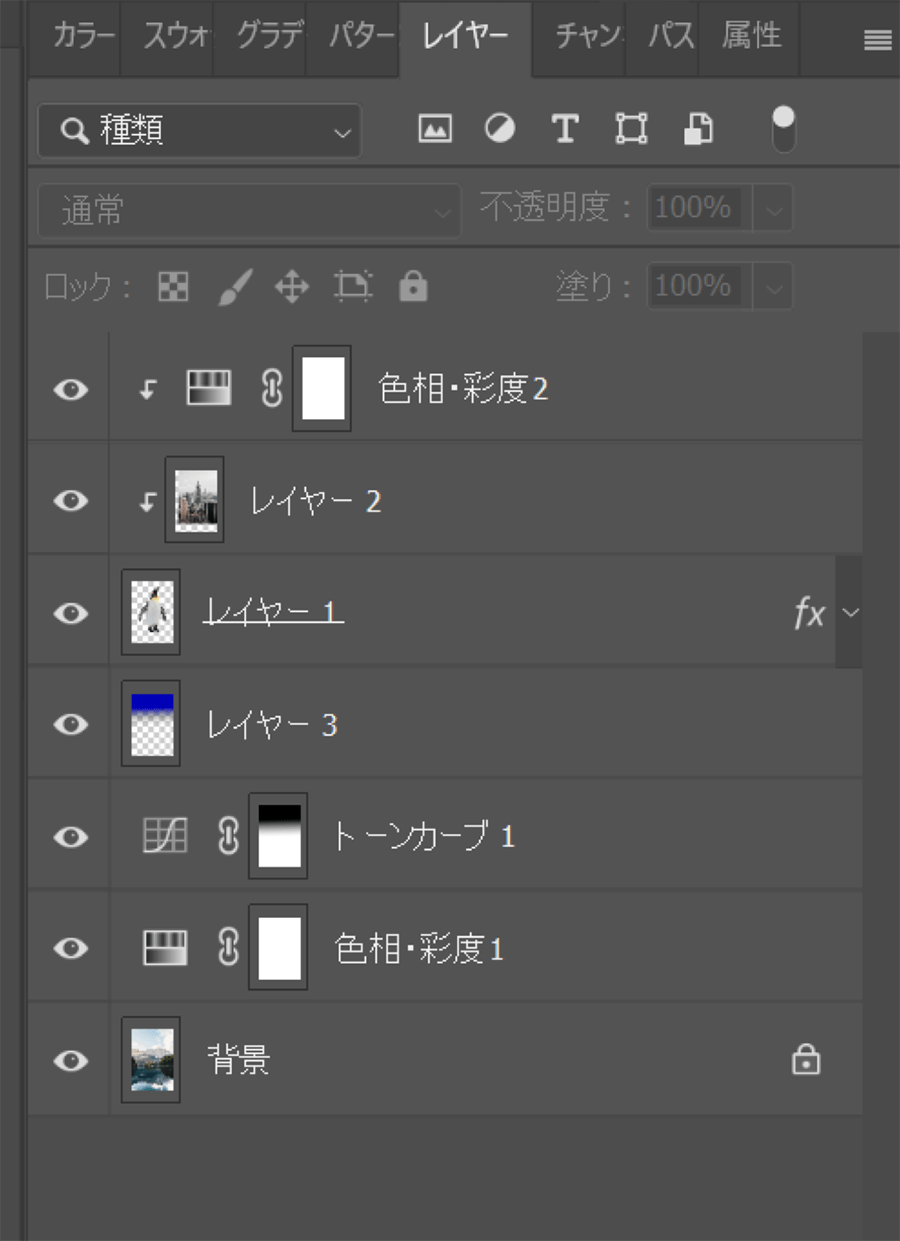Viewport: 900px width, 1241px height.
Task: Switch to the チャンネル tab
Action: [588, 37]
